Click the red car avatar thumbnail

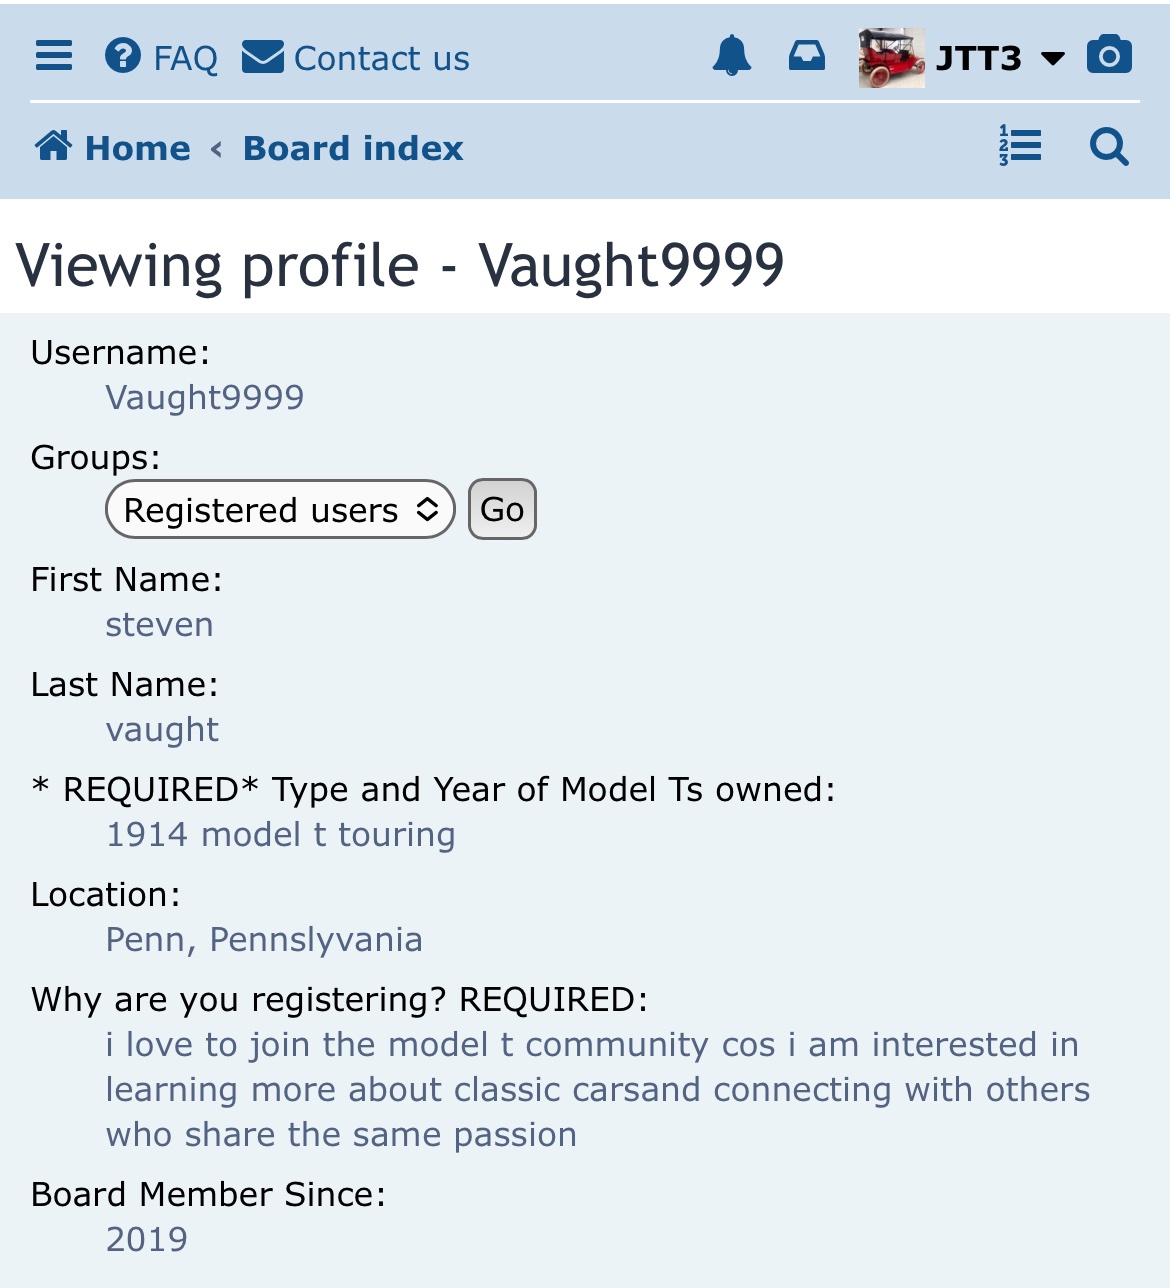click(891, 58)
